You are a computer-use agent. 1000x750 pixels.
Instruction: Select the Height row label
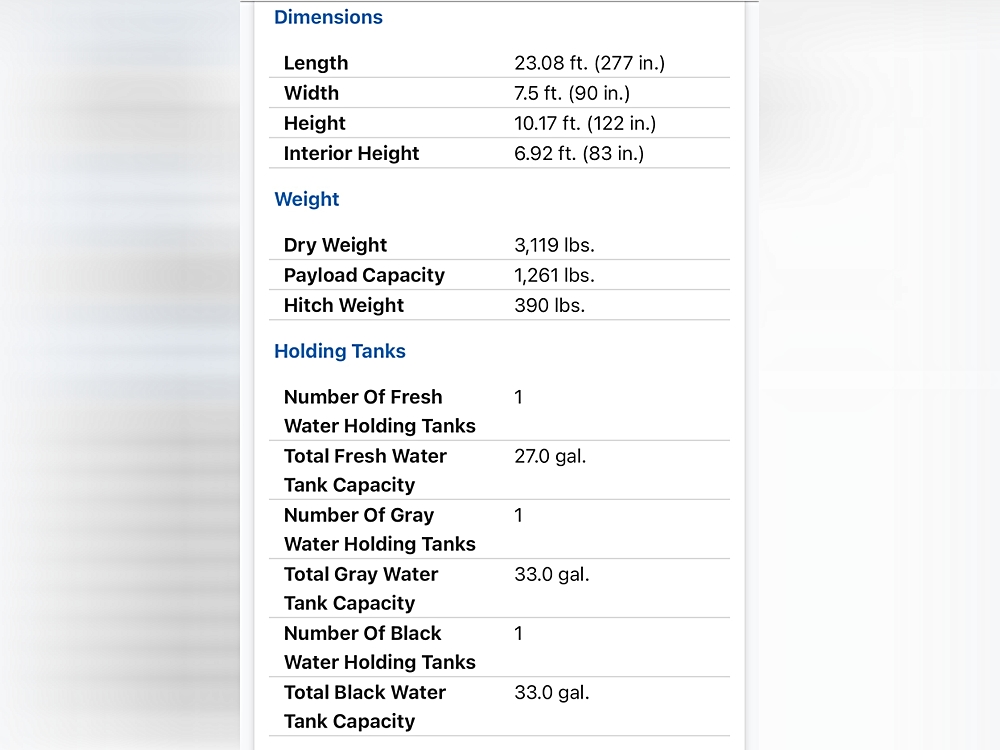tap(314, 123)
